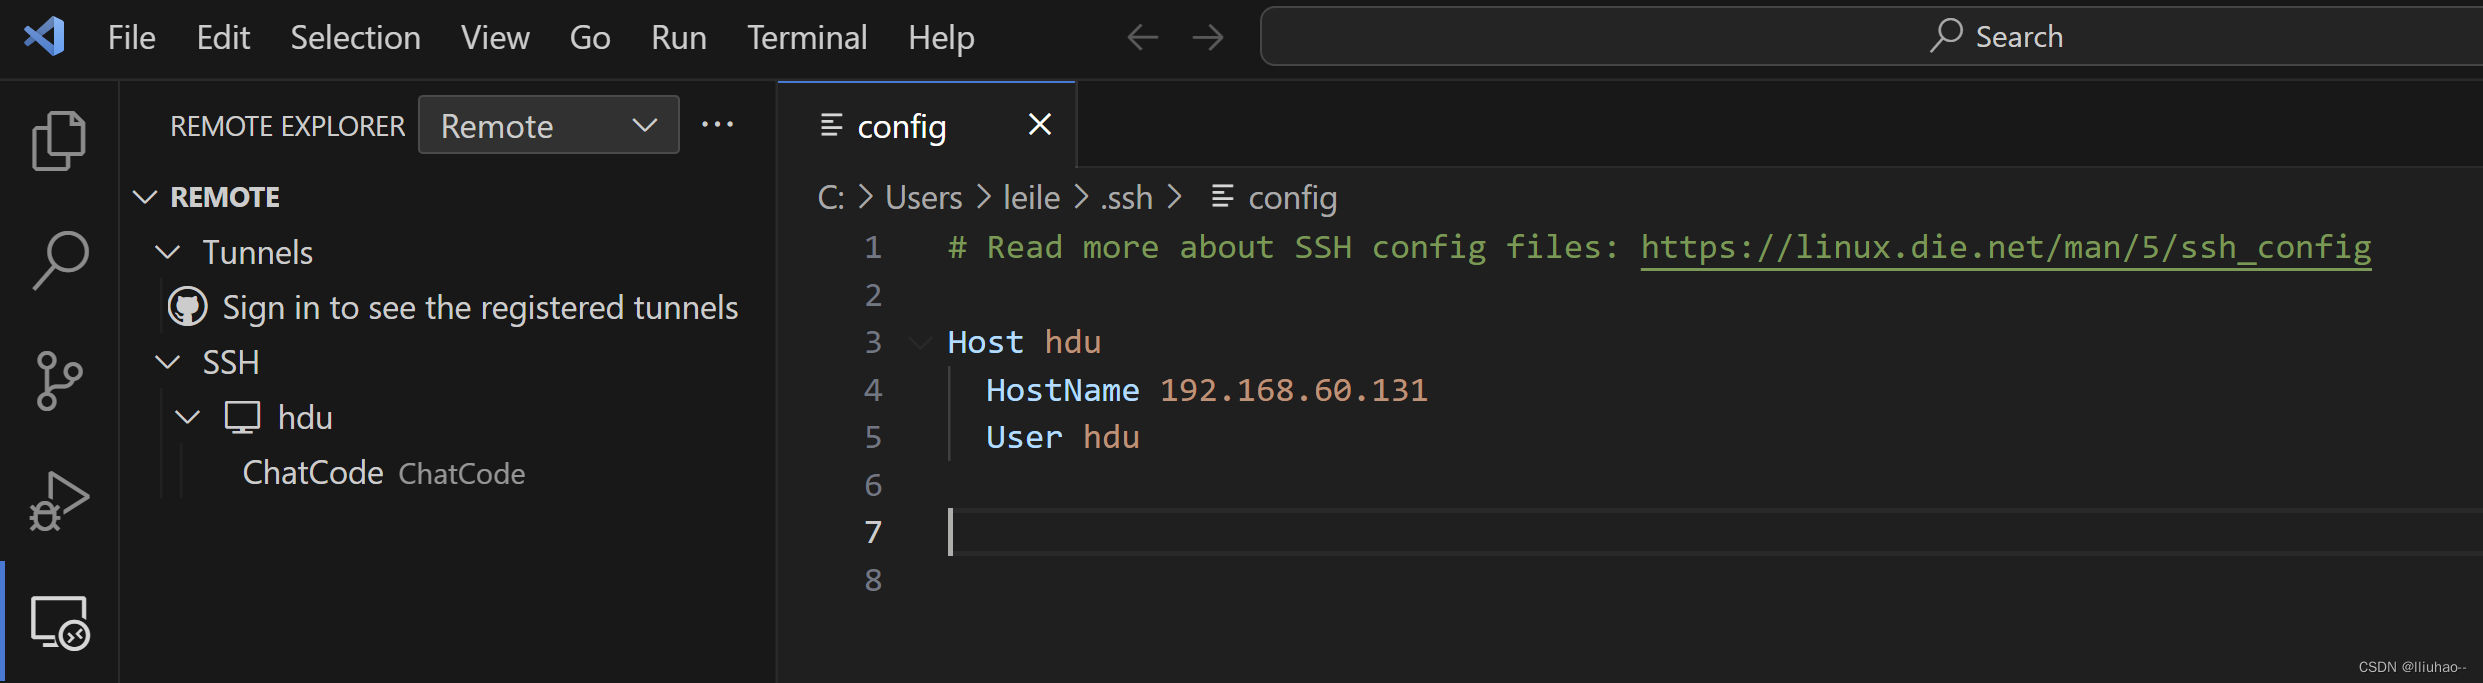Open the Run and Debug view

[59, 501]
